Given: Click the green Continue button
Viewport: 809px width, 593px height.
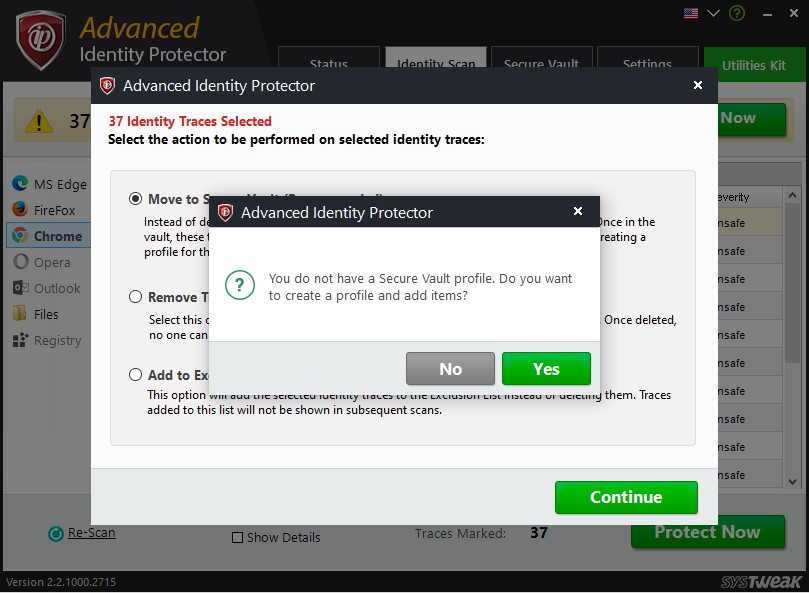Looking at the screenshot, I should [x=626, y=497].
